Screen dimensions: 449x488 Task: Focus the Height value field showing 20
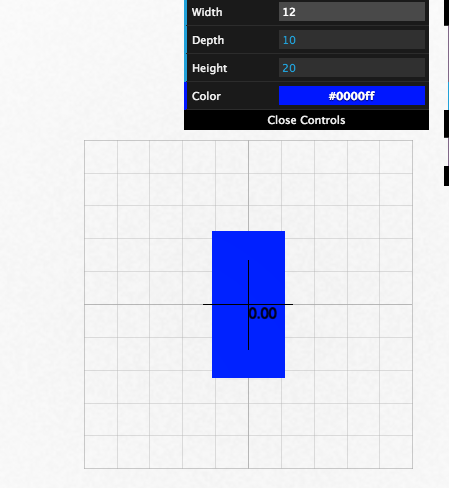(x=352, y=68)
